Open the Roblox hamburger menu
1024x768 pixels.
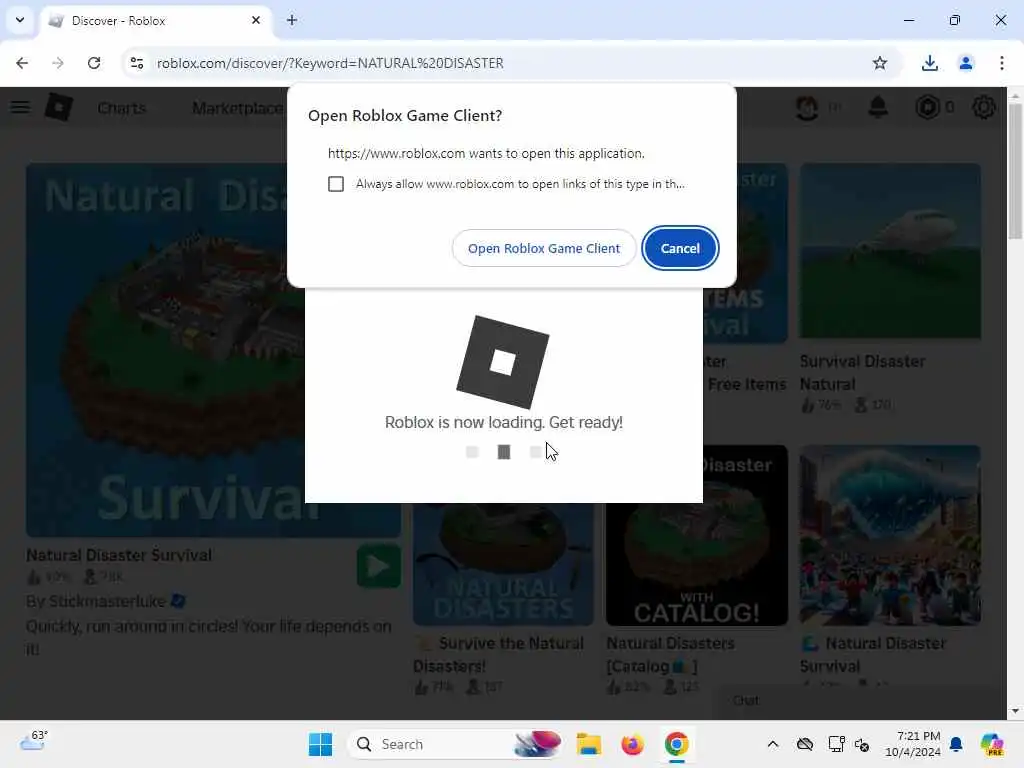coord(20,106)
